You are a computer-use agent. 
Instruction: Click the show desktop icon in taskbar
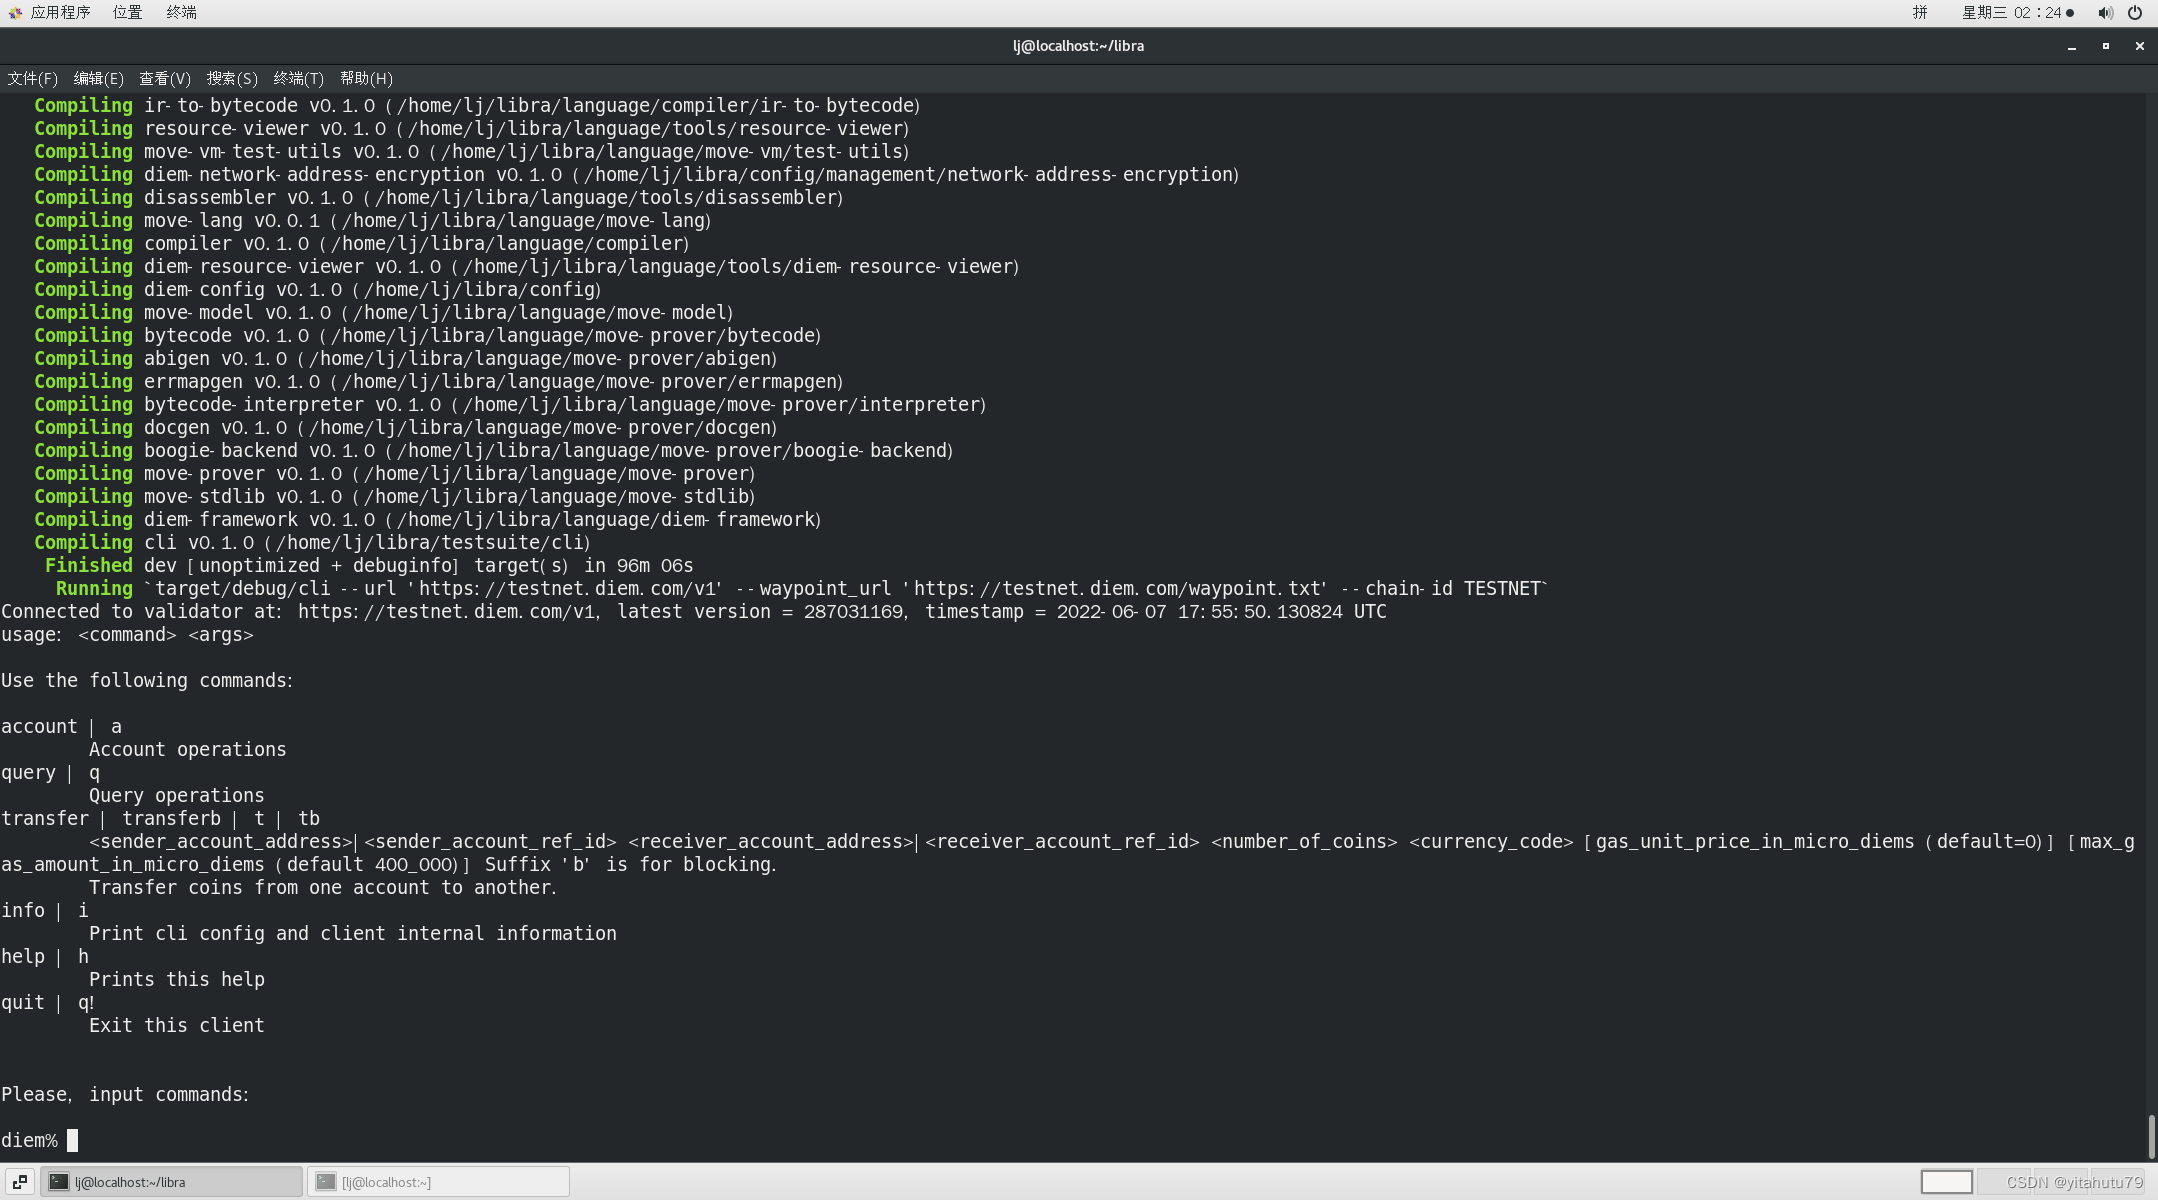[20, 1182]
